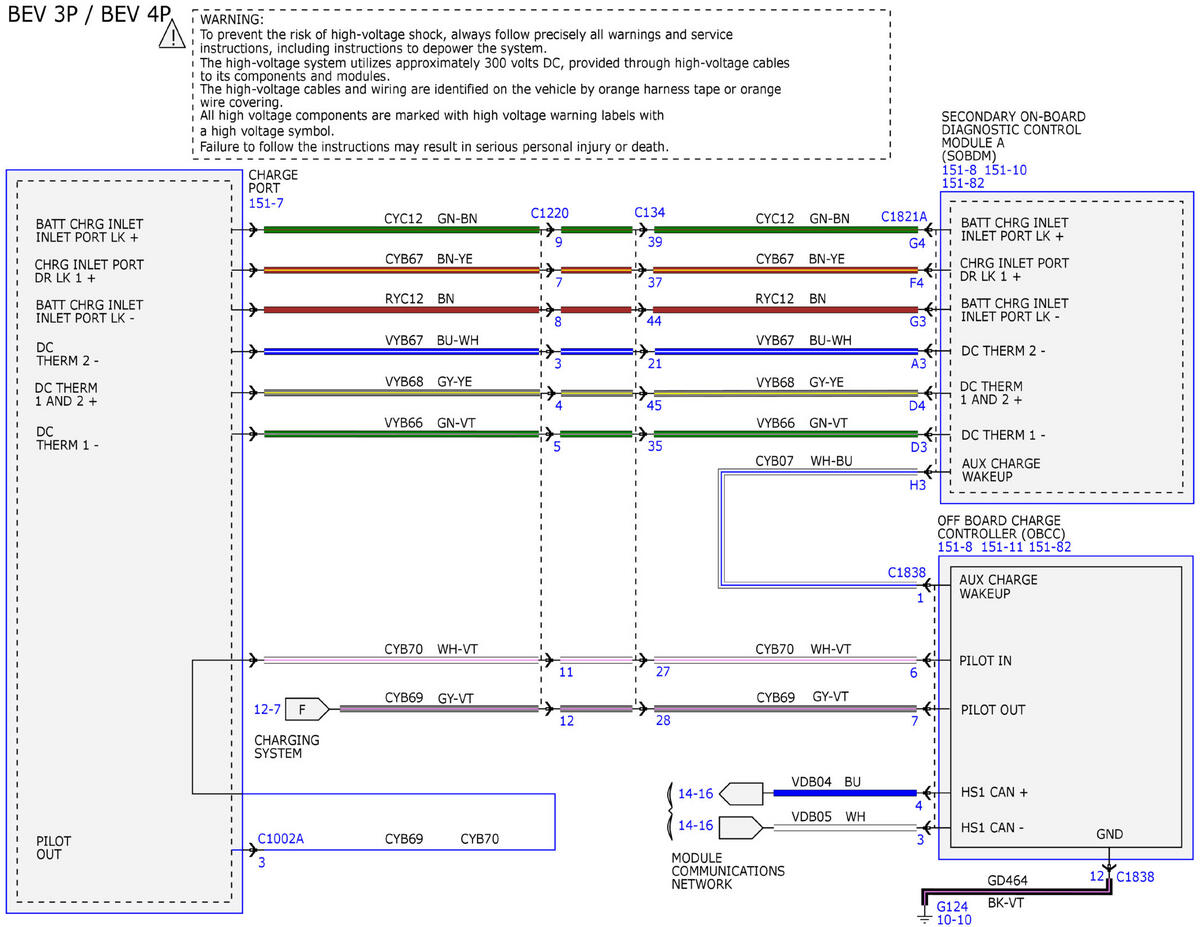1200x927 pixels.
Task: Click pin 44 at connector C134
Action: (x=655, y=323)
